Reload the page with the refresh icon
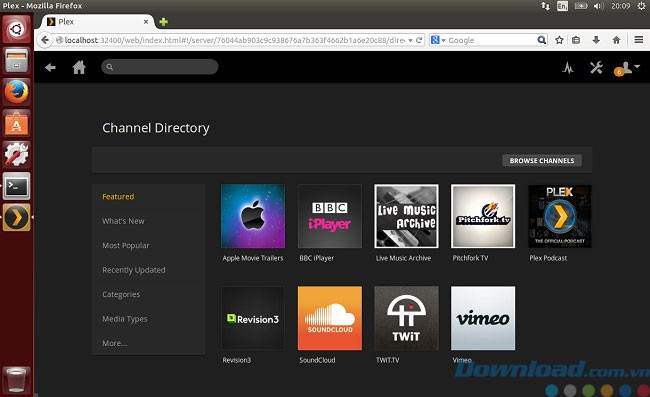Image resolution: width=650 pixels, height=397 pixels. [419, 40]
